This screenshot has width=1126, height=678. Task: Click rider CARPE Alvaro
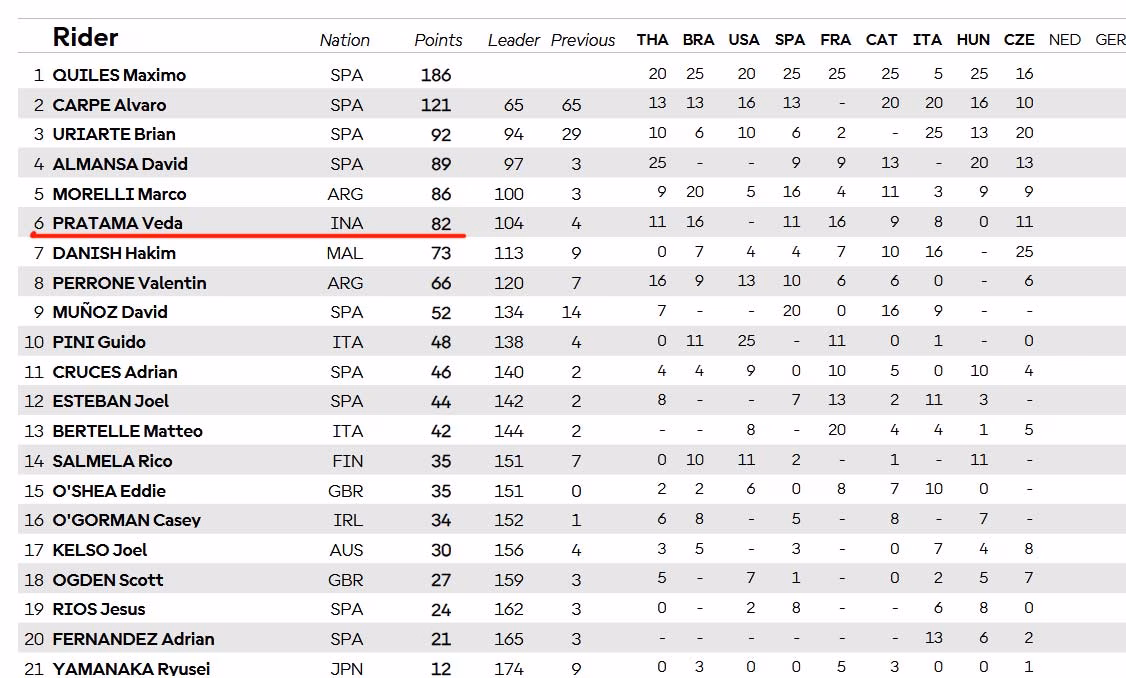coord(109,105)
